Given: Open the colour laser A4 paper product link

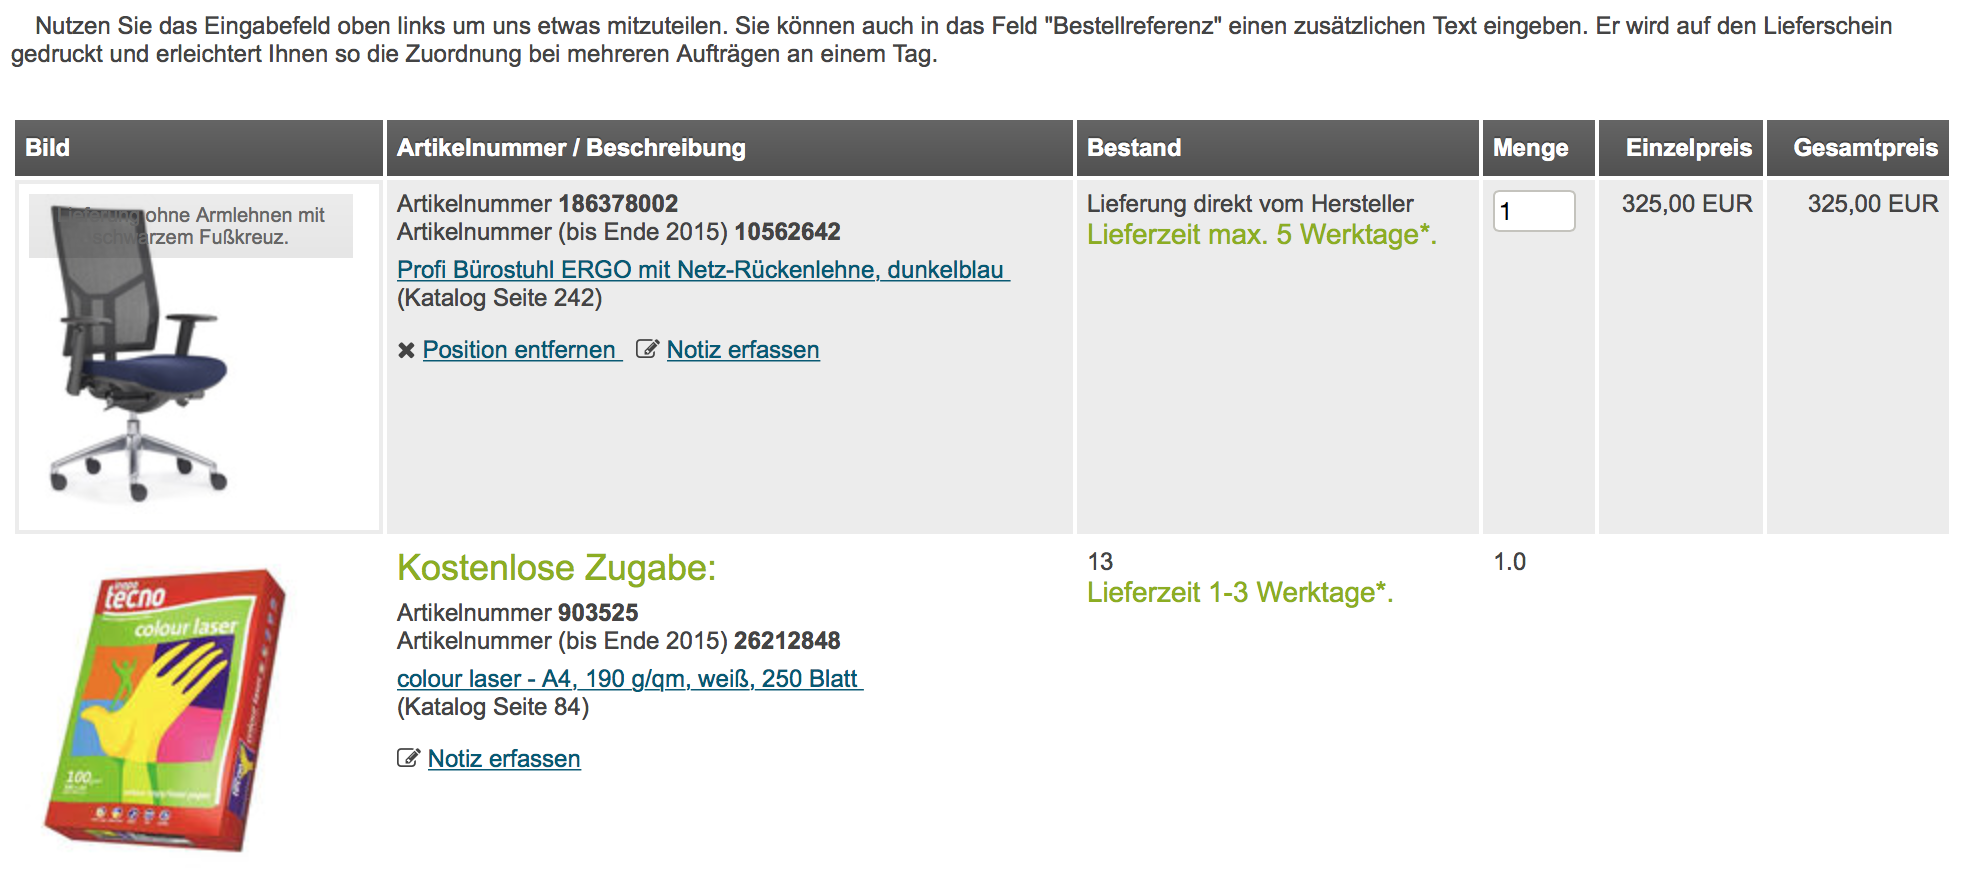Looking at the screenshot, I should pos(628,679).
